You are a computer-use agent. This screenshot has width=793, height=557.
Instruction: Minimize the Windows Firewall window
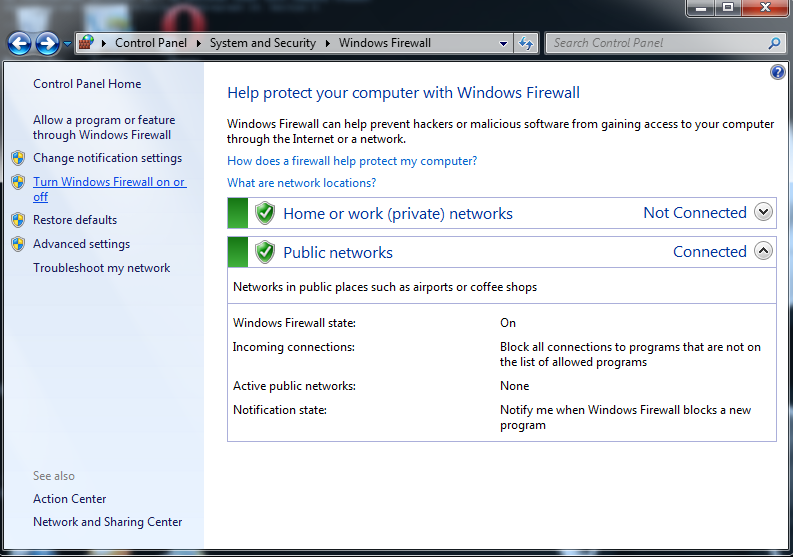(701, 8)
